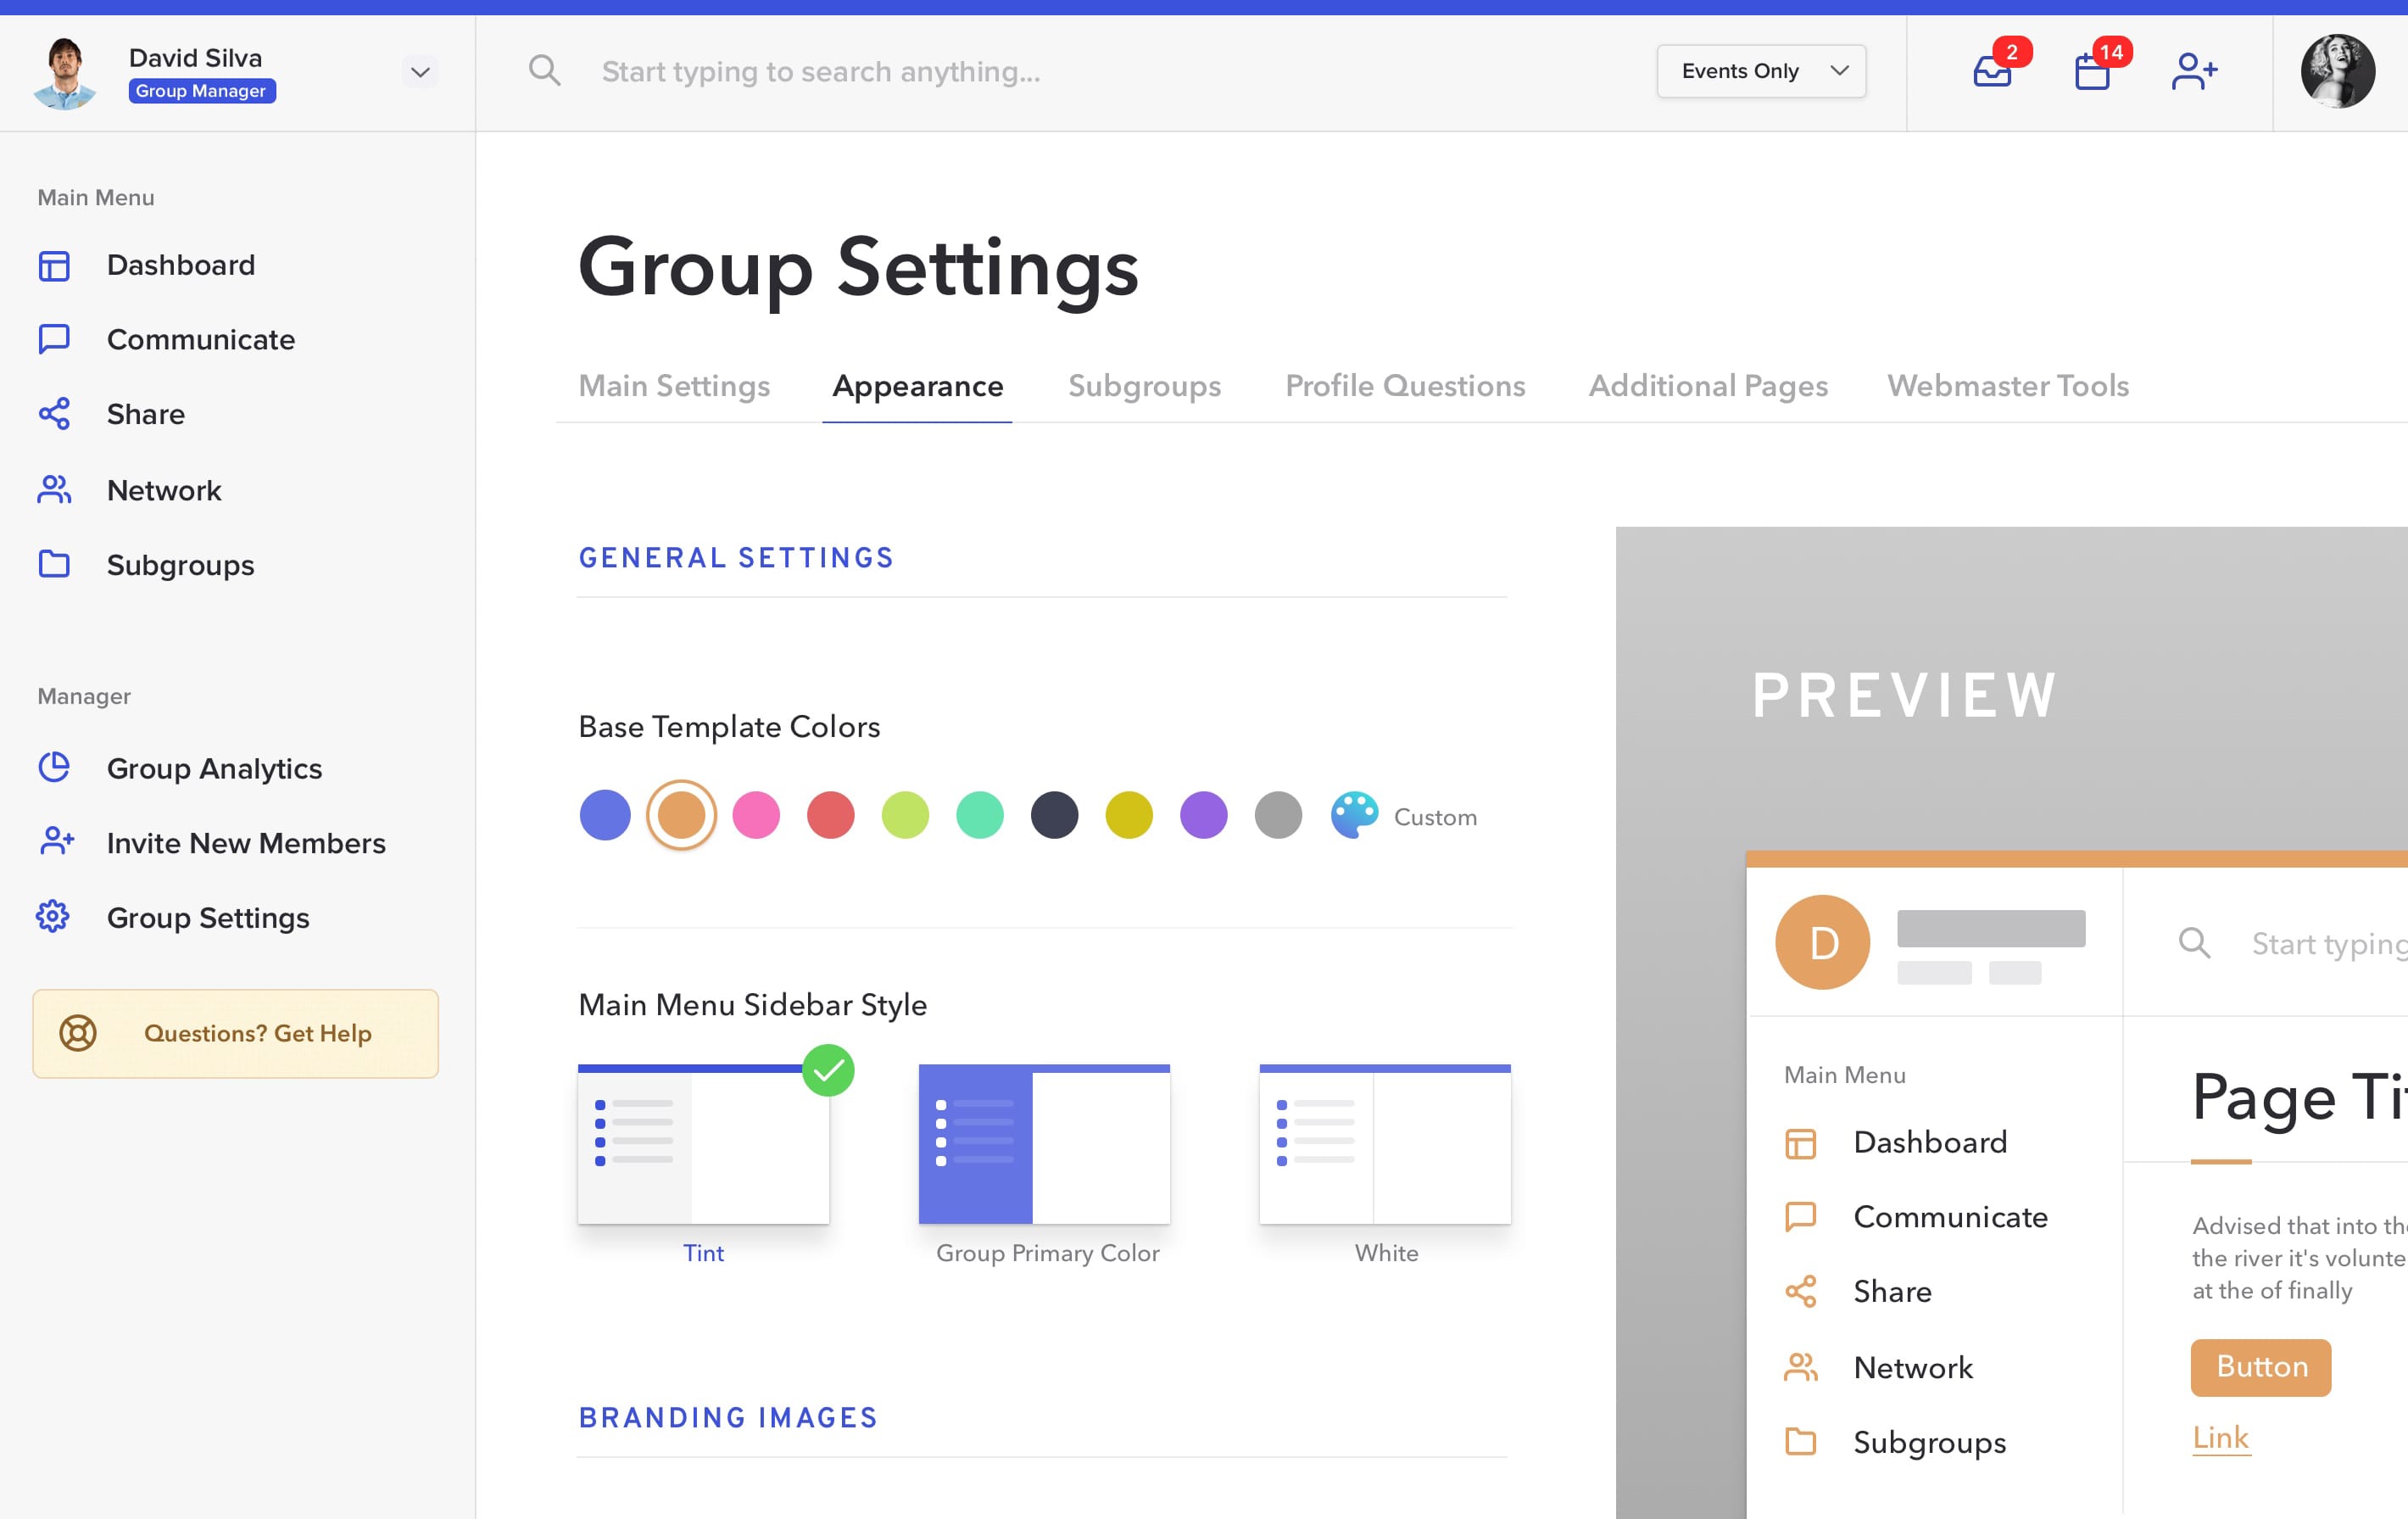Viewport: 2408px width, 1519px height.
Task: Switch to the Subgroups tab
Action: (1144, 386)
